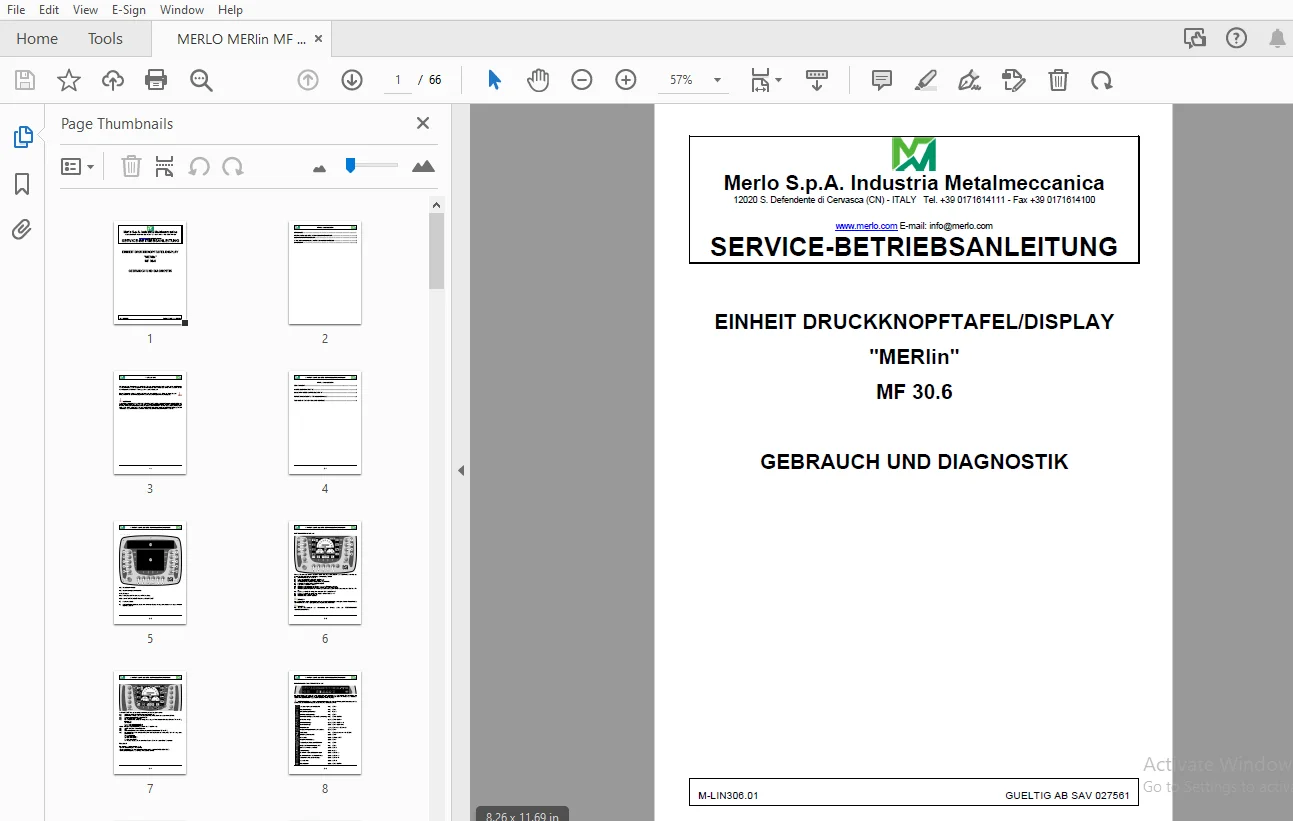Enlarge thumbnail size large mountain icon

coord(424,166)
